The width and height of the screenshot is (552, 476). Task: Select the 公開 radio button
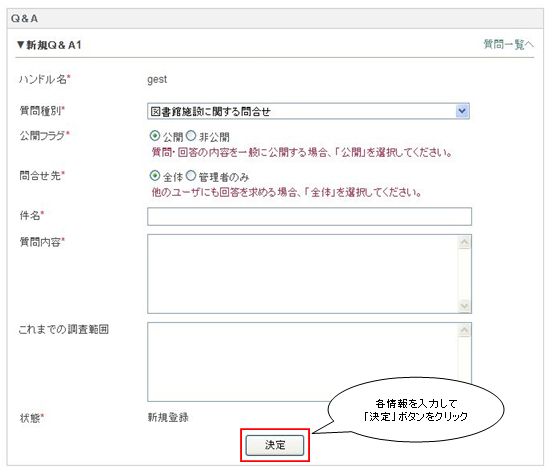pos(155,136)
